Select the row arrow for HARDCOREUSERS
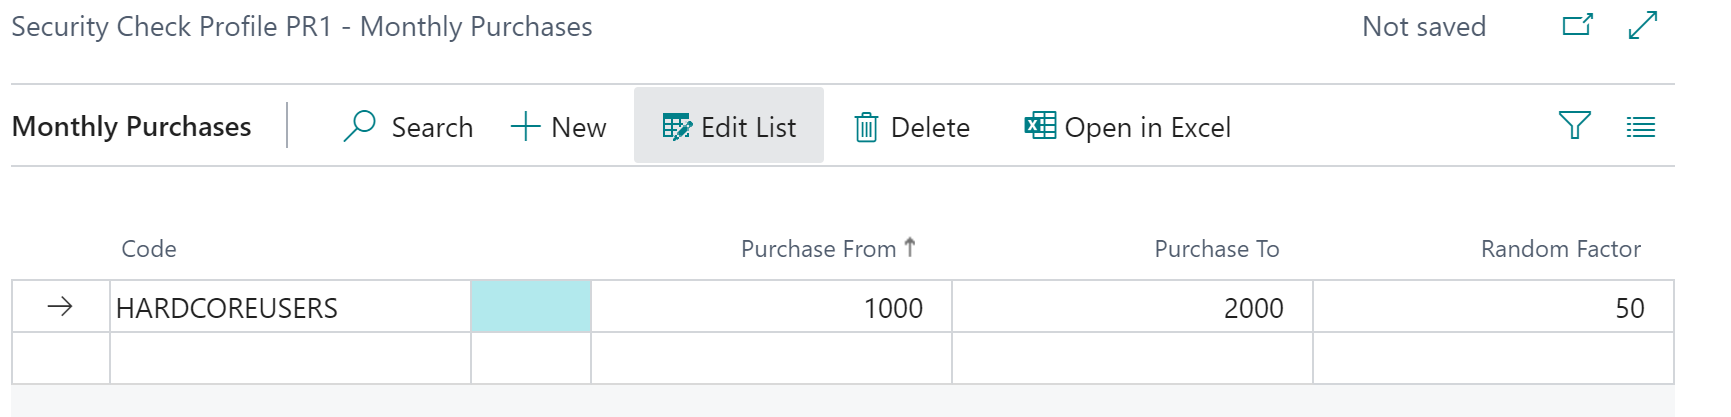The width and height of the screenshot is (1731, 417). [60, 307]
